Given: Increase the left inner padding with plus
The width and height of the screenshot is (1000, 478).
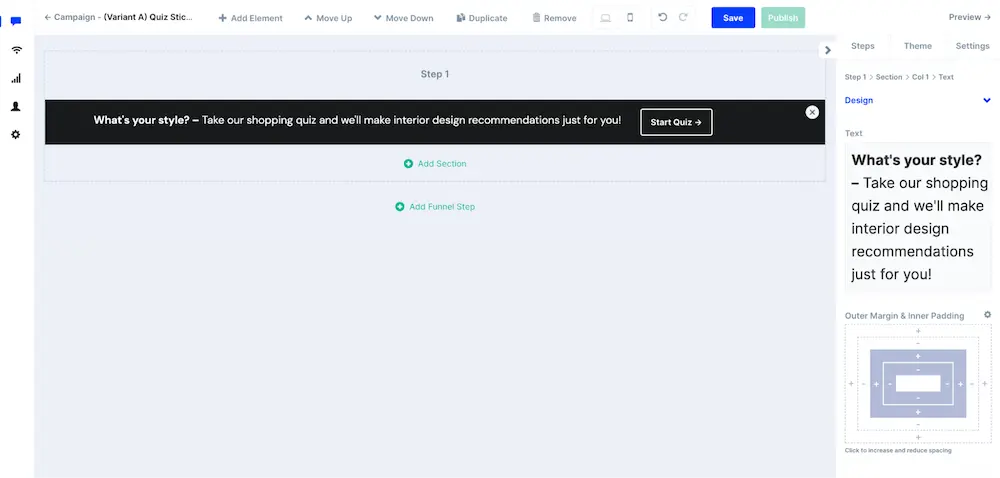Looking at the screenshot, I should 876,384.
